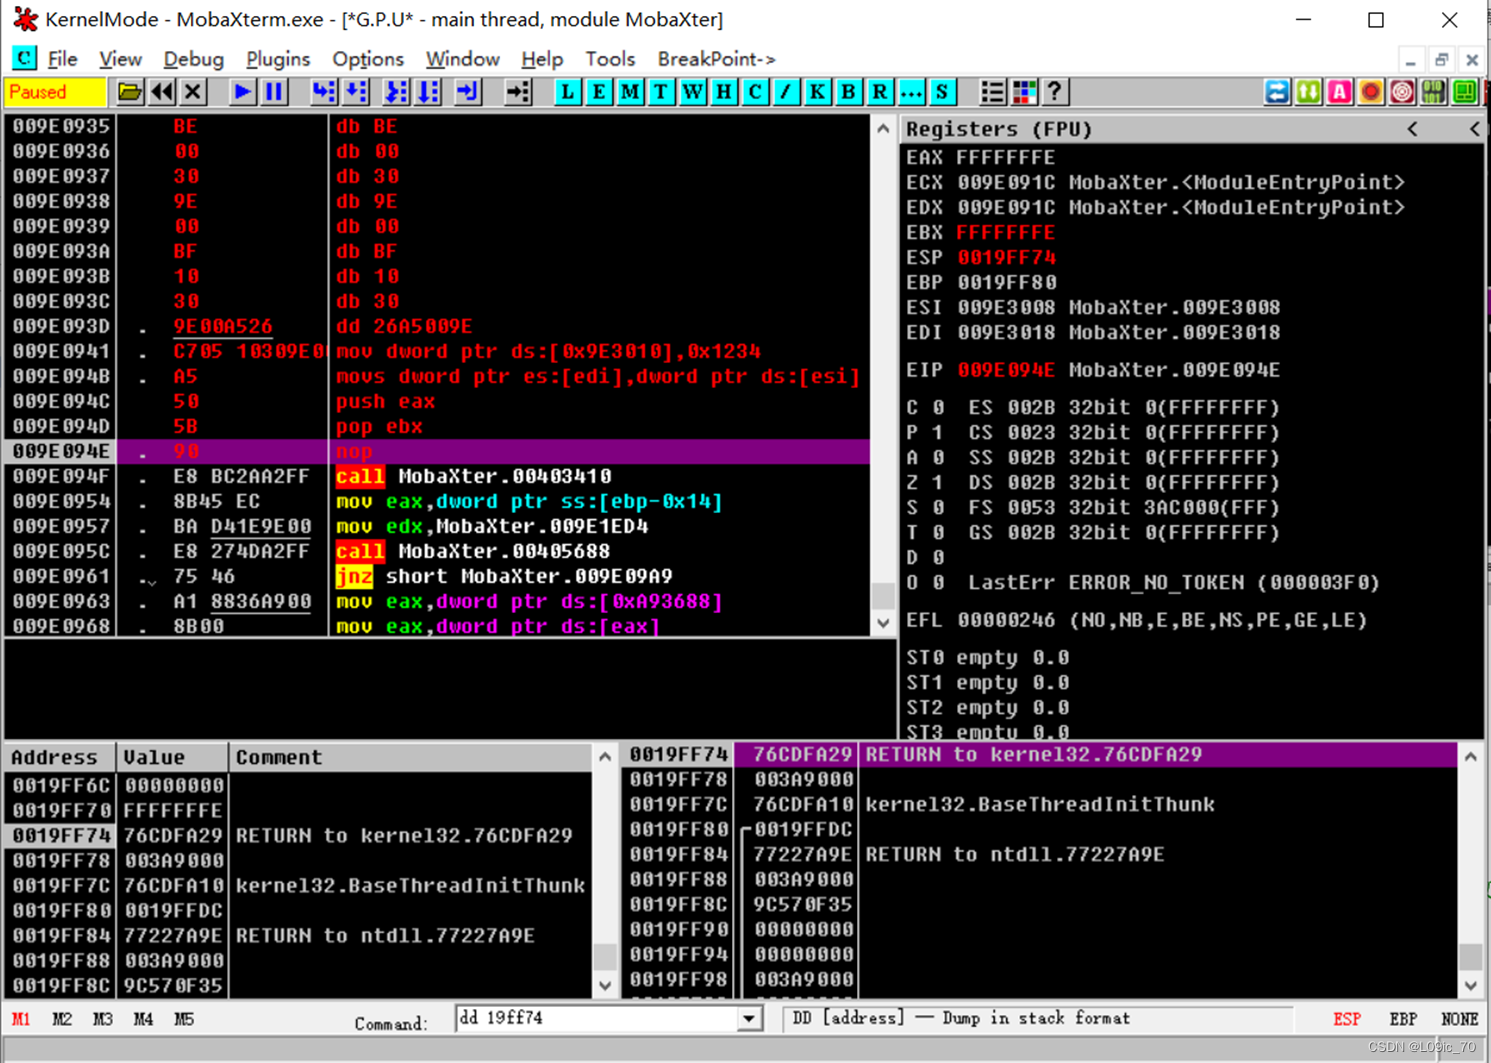Toggle the Z flag value in registers
The height and width of the screenshot is (1063, 1491).
point(938,482)
